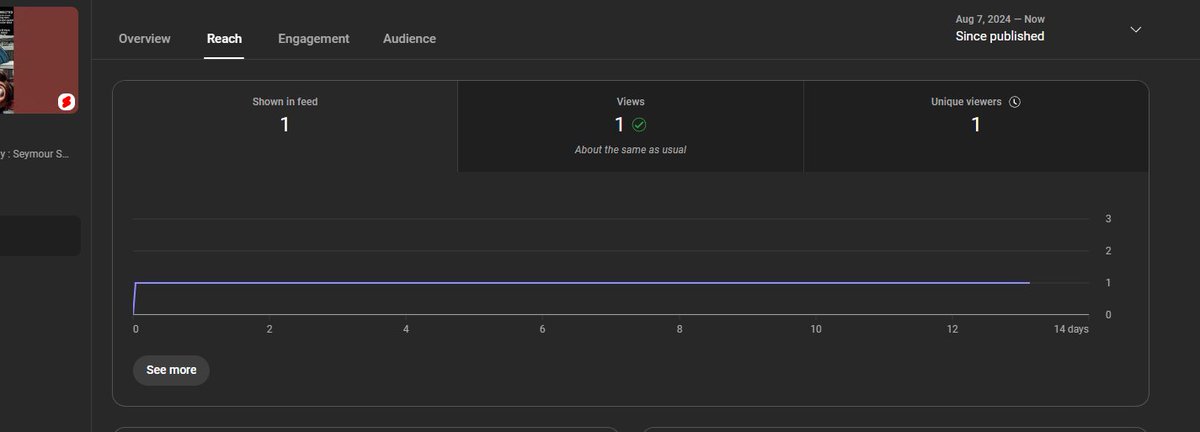Select the Unique viewers metric card
Viewport: 1200px width, 432px height.
[976, 126]
